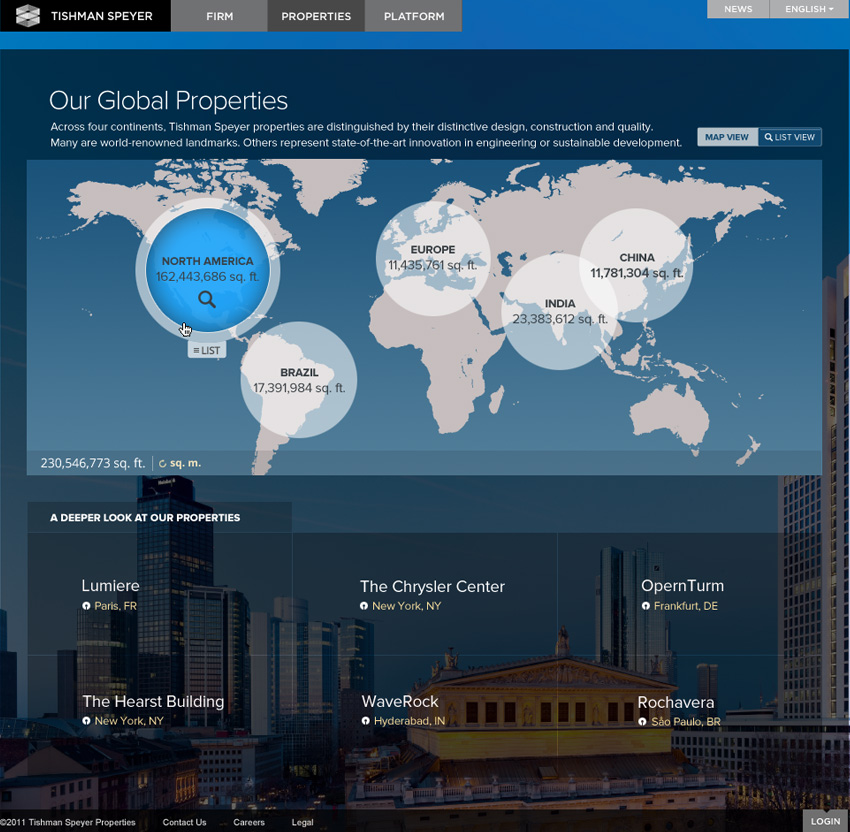Click the pin icon beside New York under Hearst Building
This screenshot has width=850, height=832.
[86, 721]
